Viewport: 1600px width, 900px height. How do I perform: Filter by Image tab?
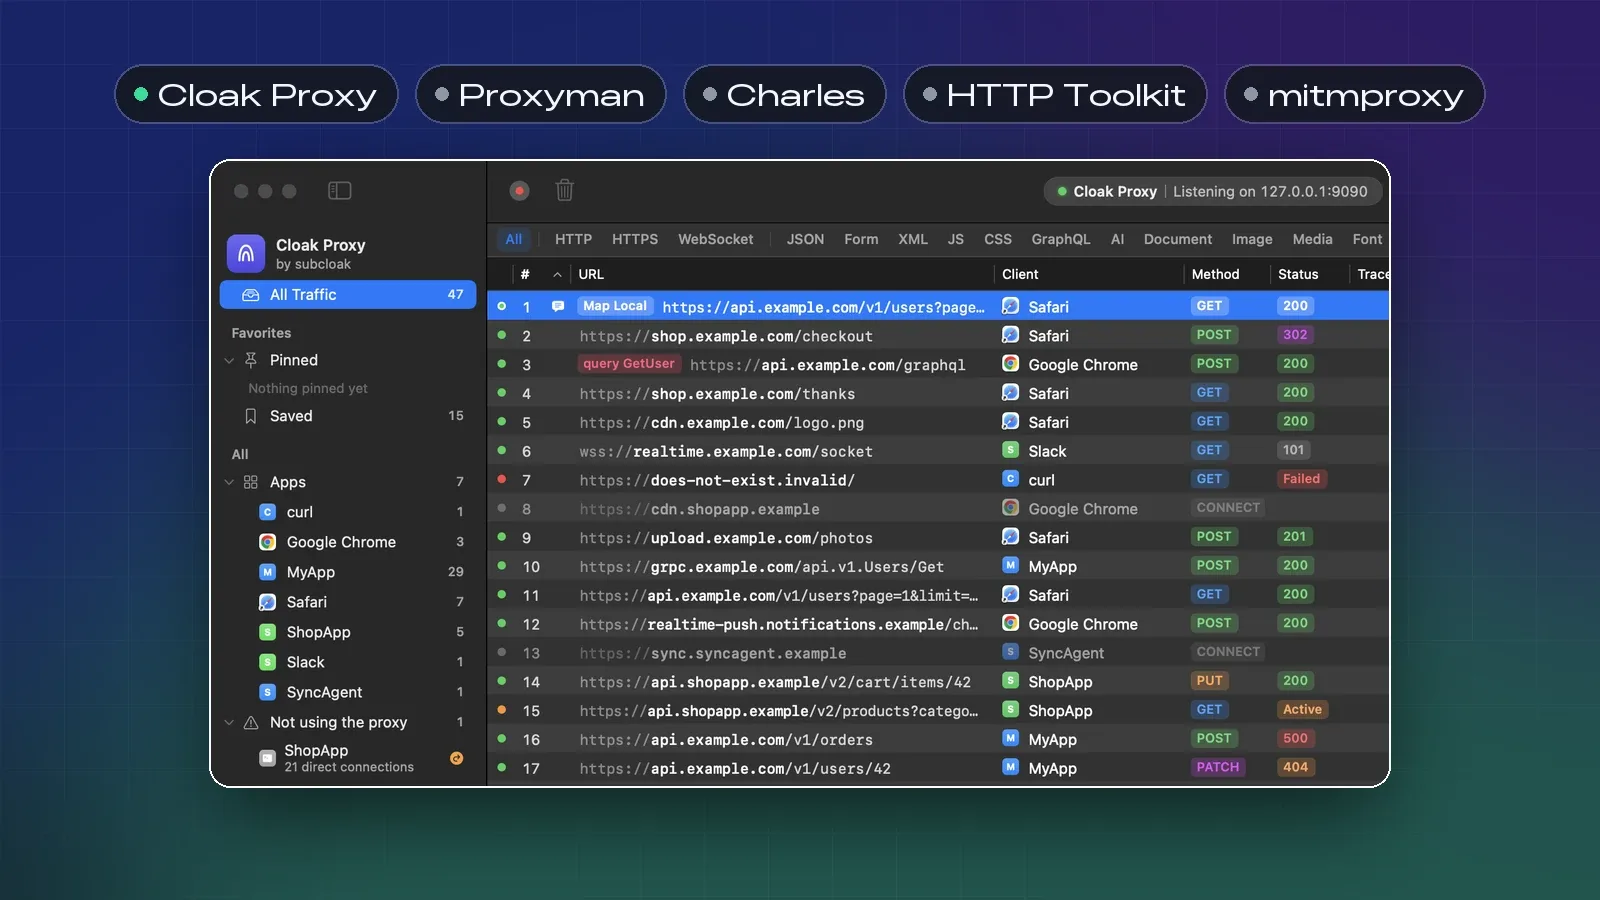tap(1252, 239)
